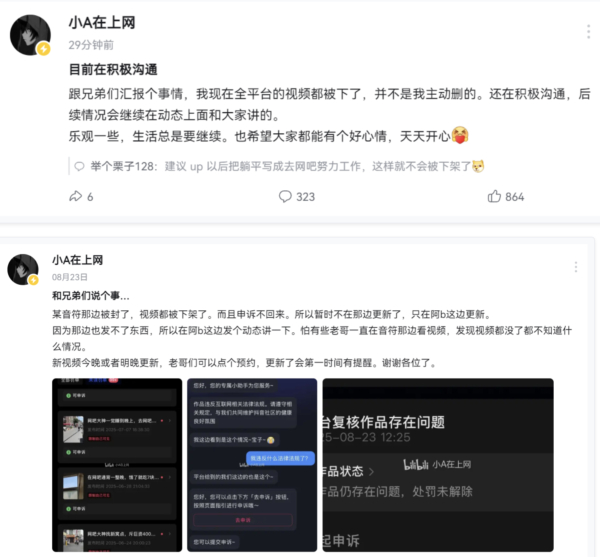Open the three-dot menu of the August 23 post
600x557 pixels.
coord(576,267)
